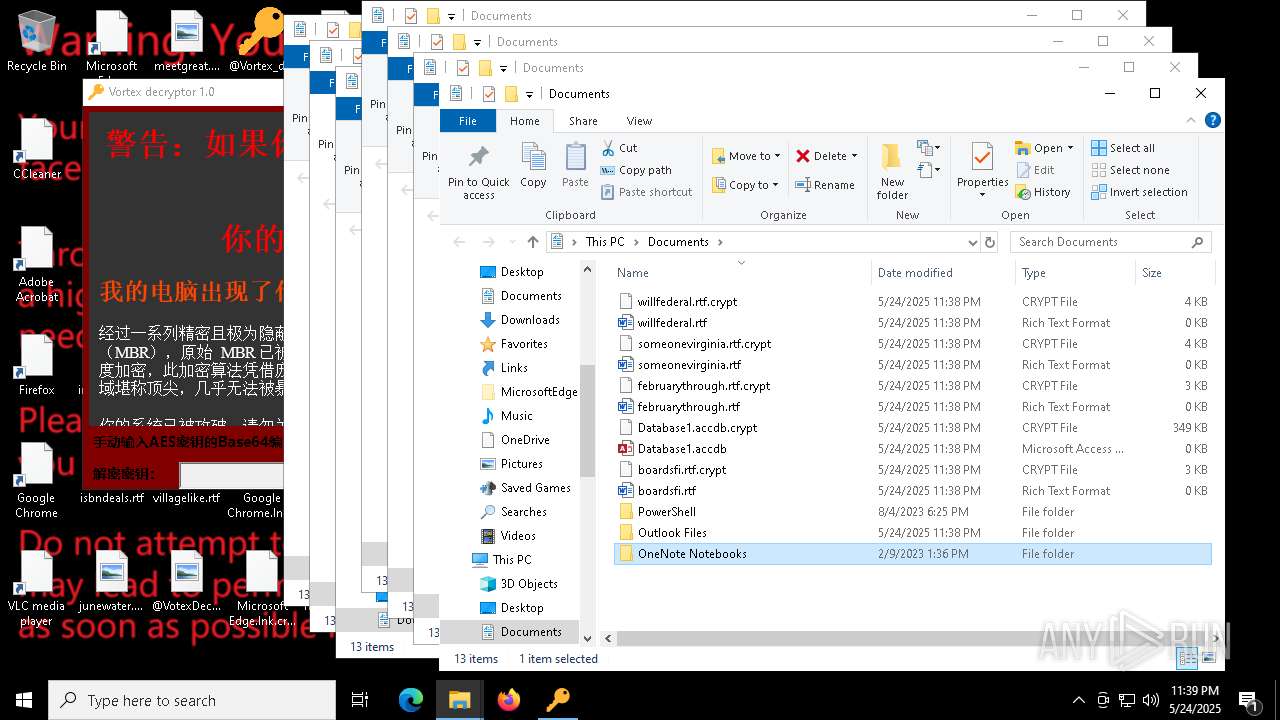
Task: Switch to large icons view button
Action: pos(1208,658)
